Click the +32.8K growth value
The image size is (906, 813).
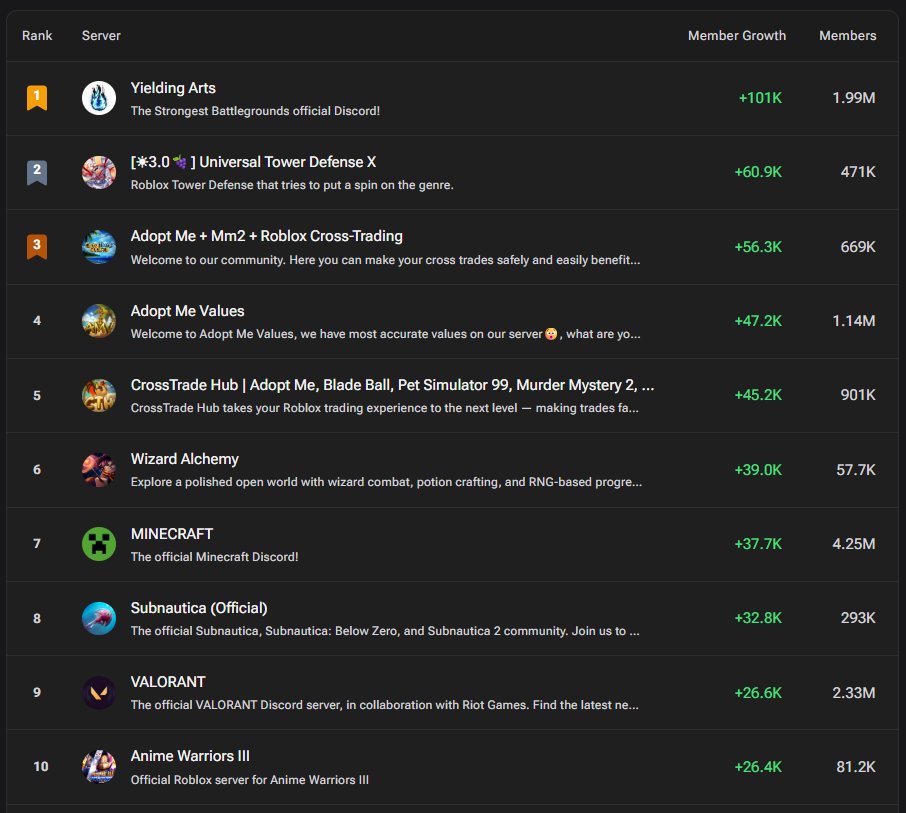click(x=758, y=618)
